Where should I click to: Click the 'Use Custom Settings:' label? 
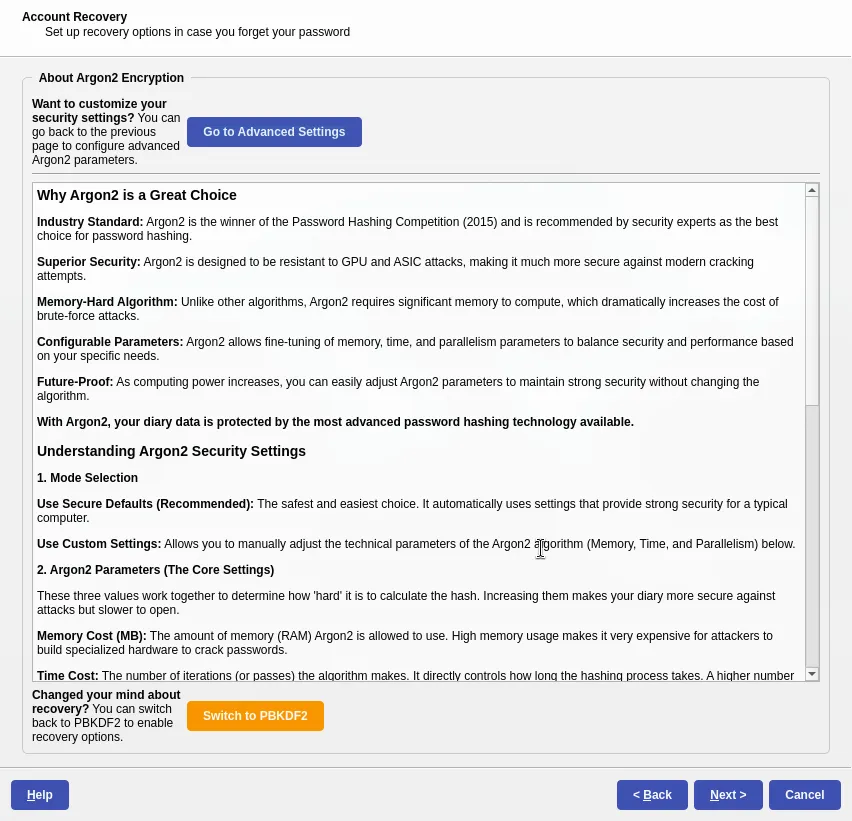point(99,544)
